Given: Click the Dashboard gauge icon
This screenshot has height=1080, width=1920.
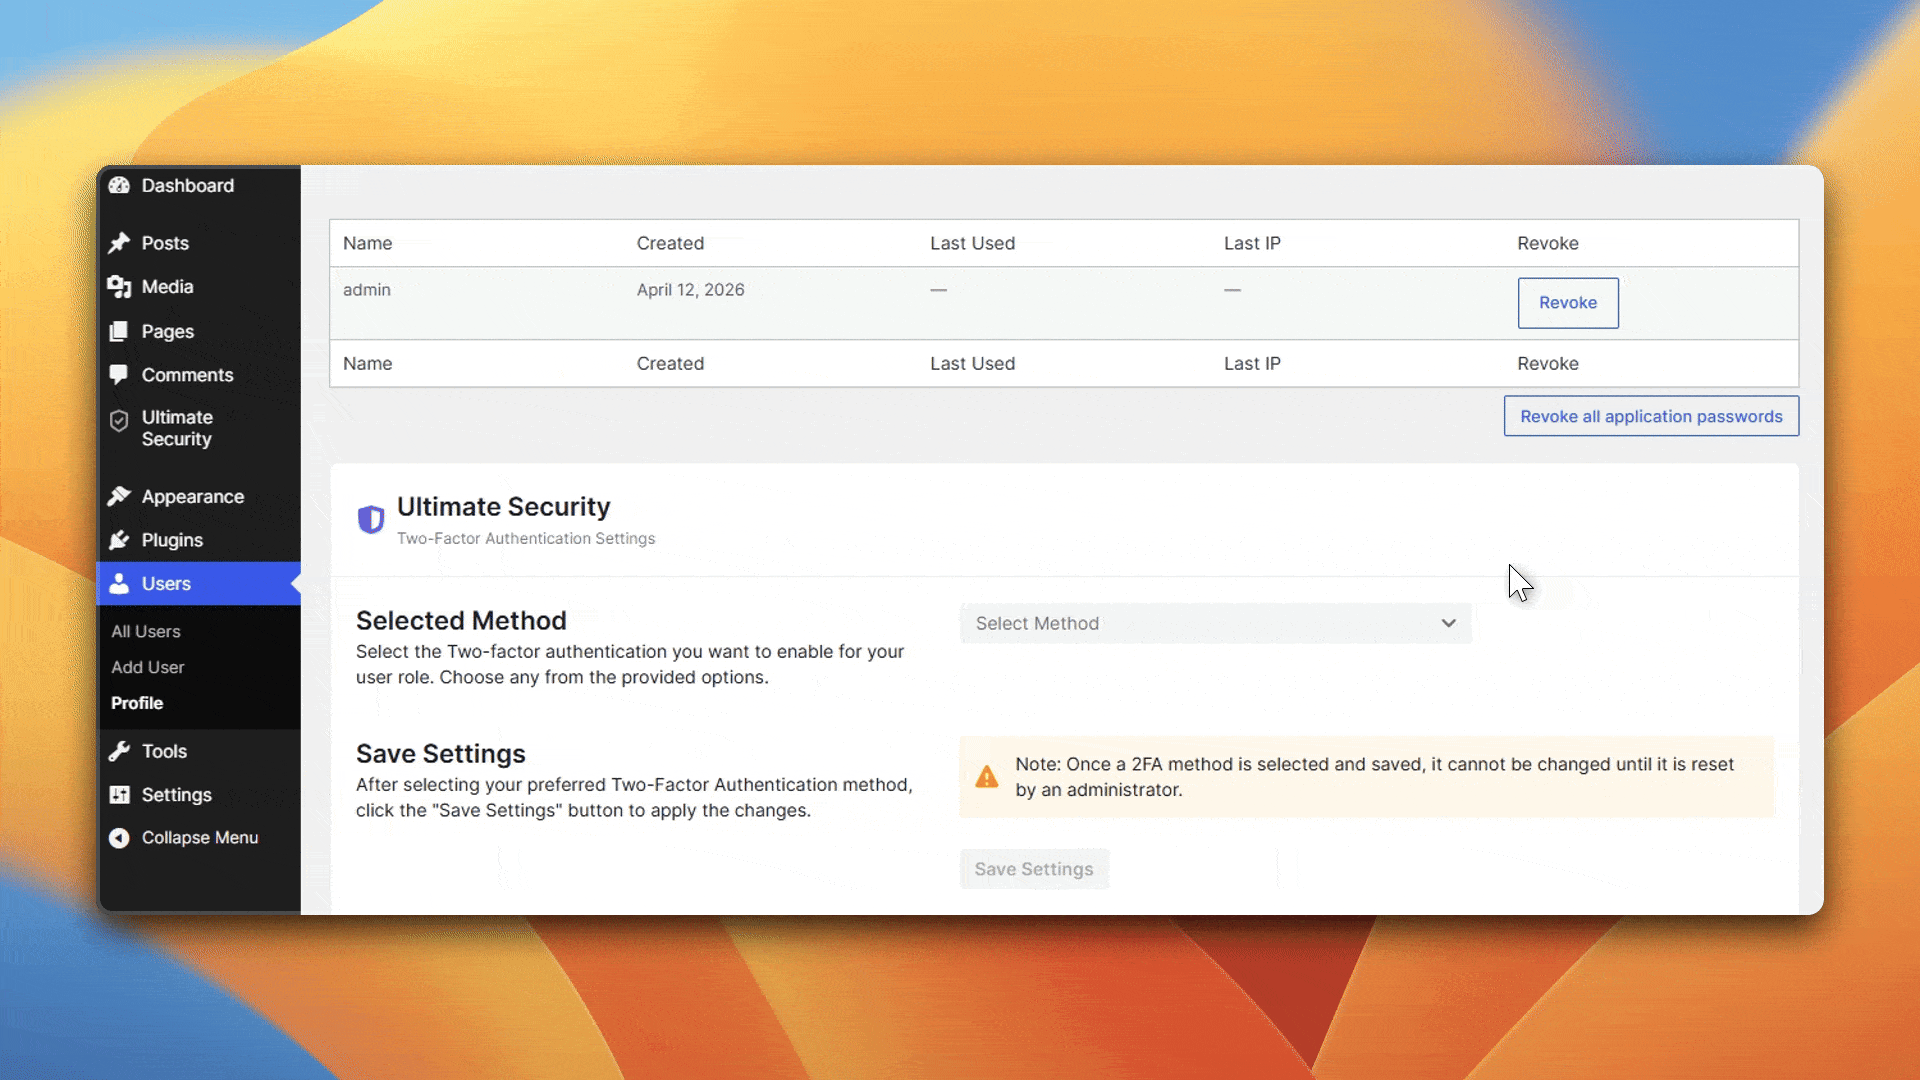Looking at the screenshot, I should tap(119, 185).
